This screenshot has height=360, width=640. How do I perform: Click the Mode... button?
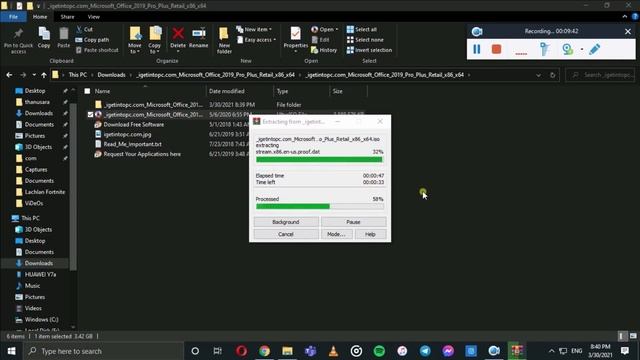336,234
